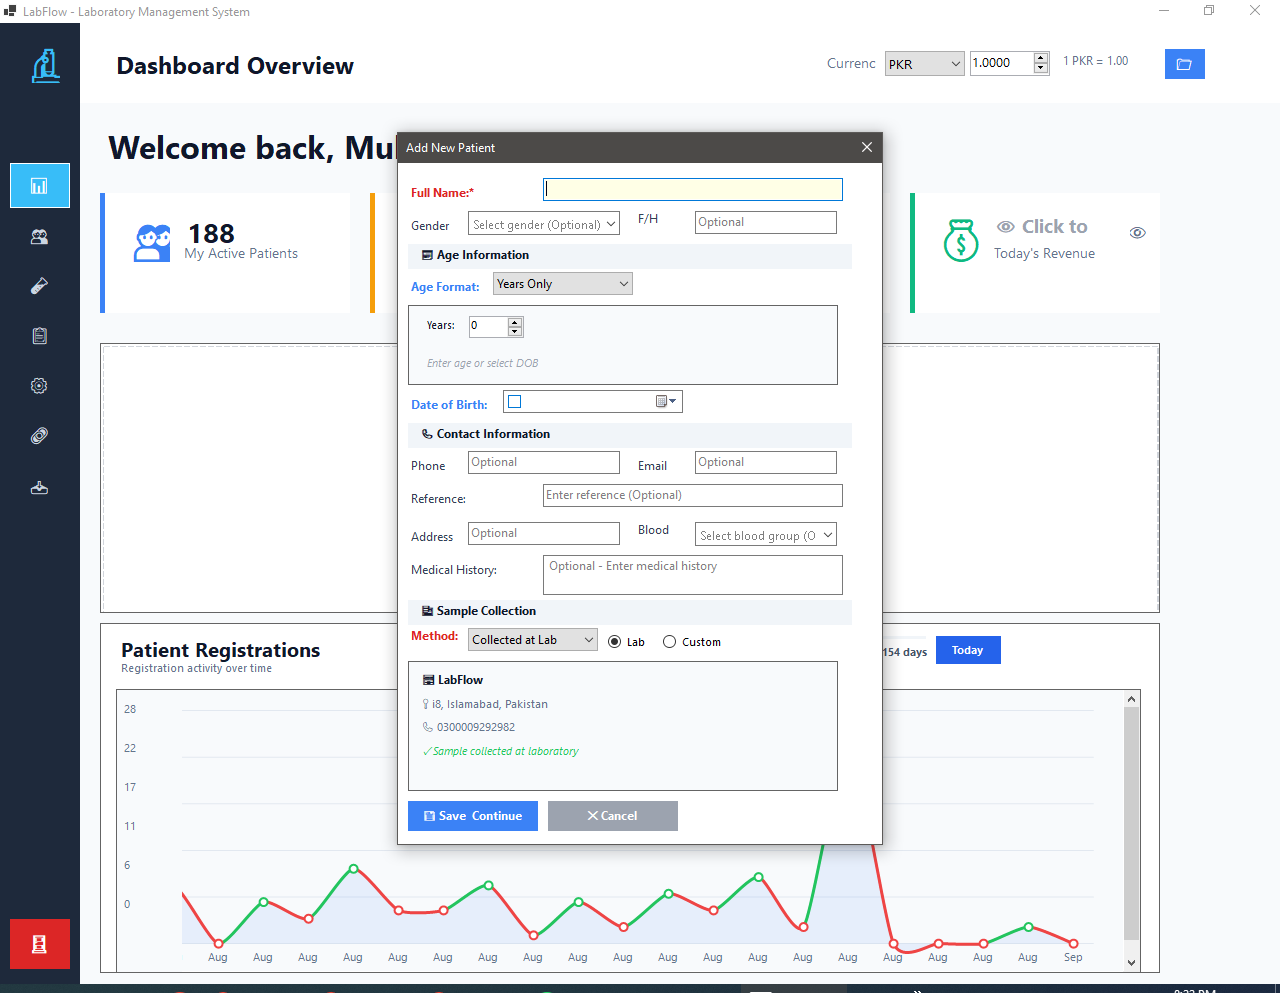Viewport: 1280px width, 993px height.
Task: Open the Select blood group dropdown
Action: pos(766,535)
